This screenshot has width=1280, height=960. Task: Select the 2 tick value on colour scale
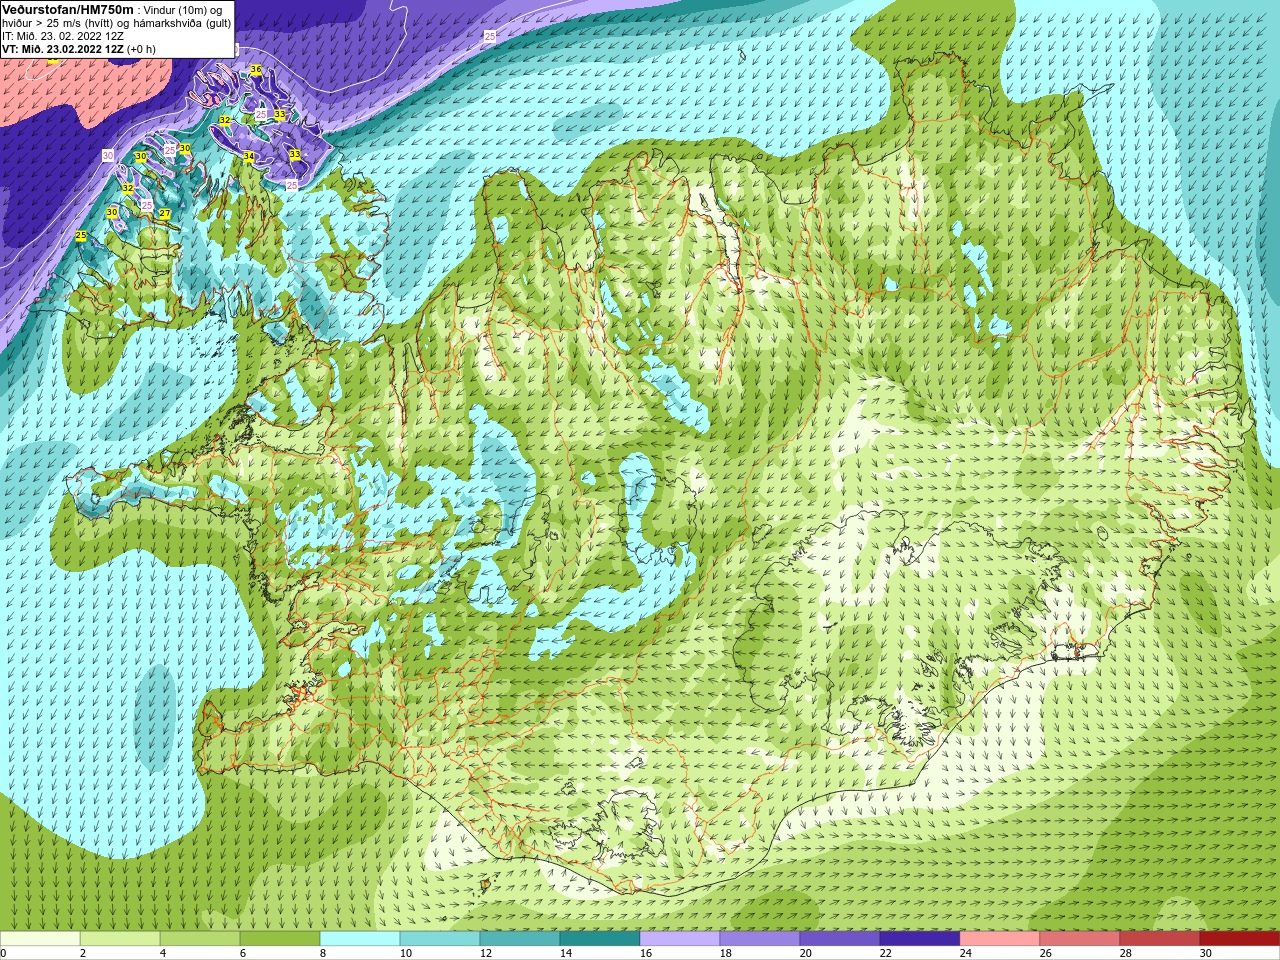83,953
